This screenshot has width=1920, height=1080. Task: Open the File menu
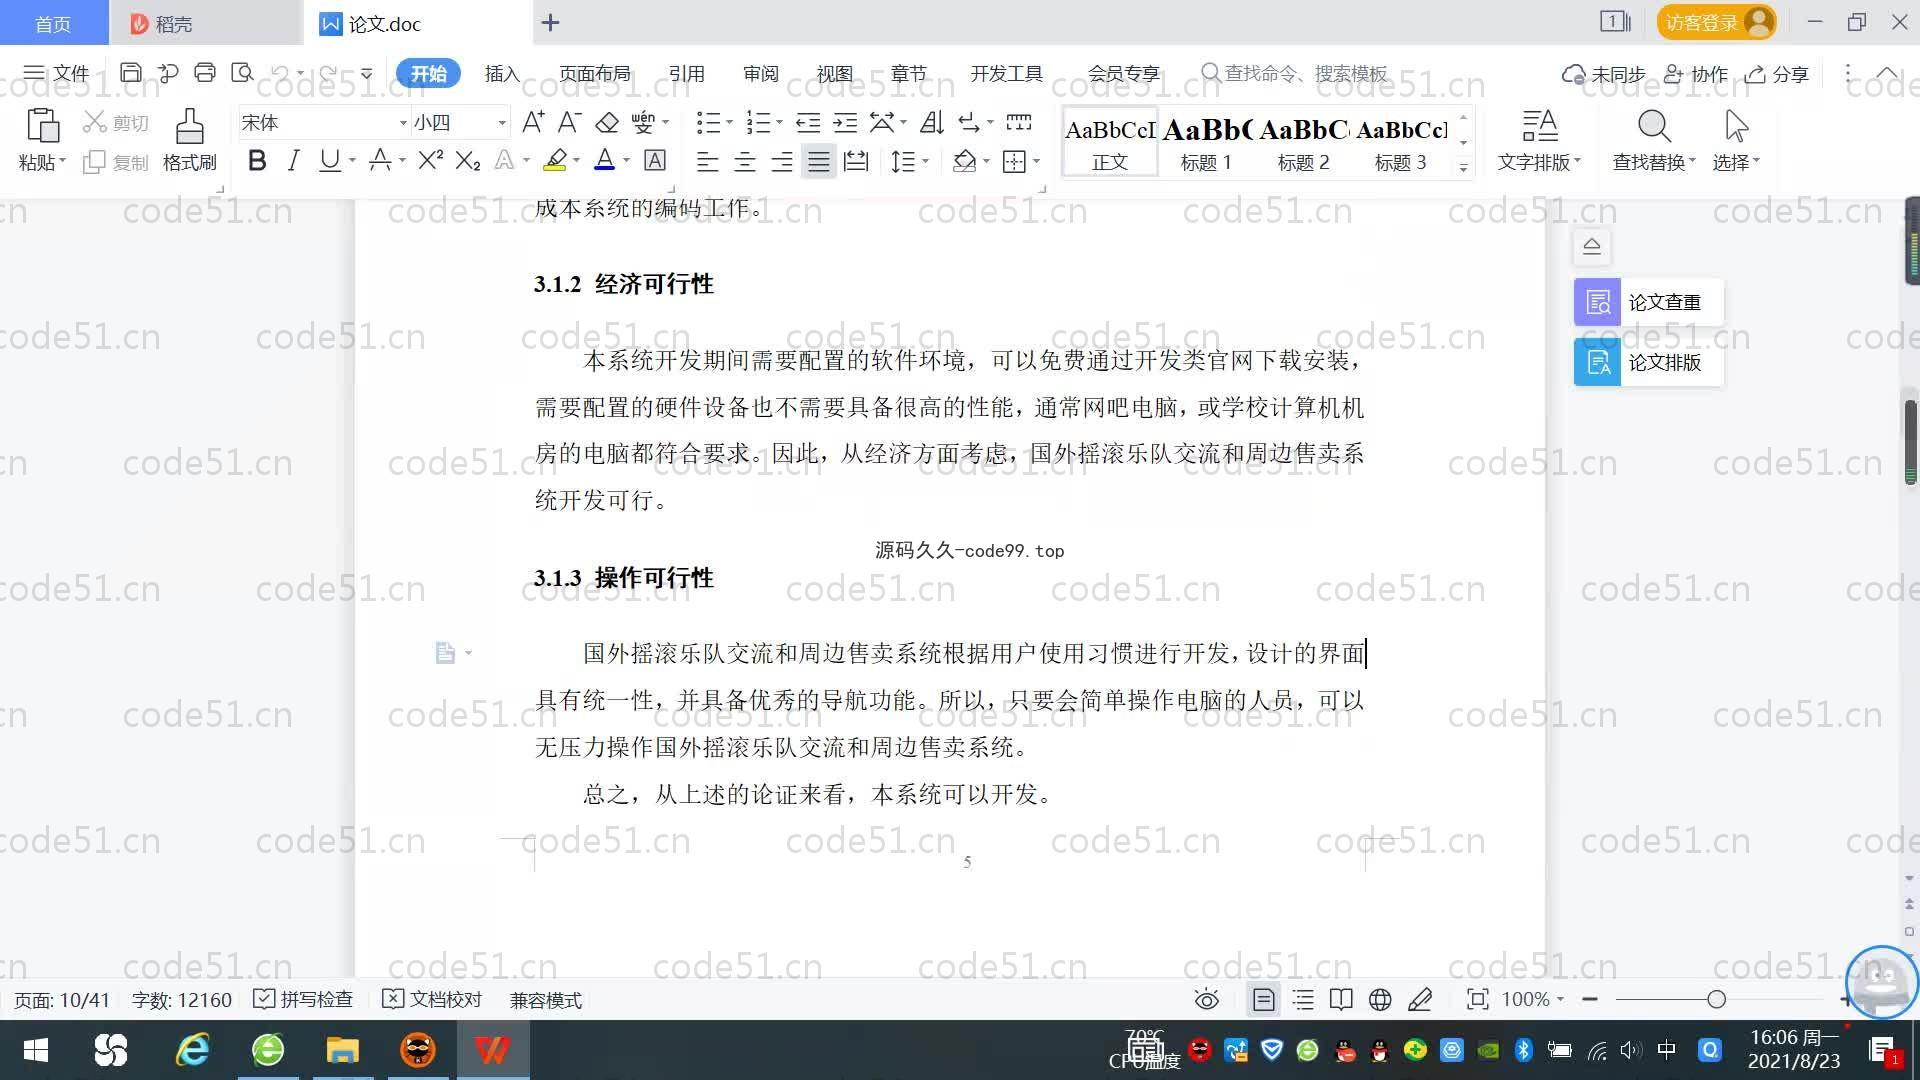(x=57, y=73)
